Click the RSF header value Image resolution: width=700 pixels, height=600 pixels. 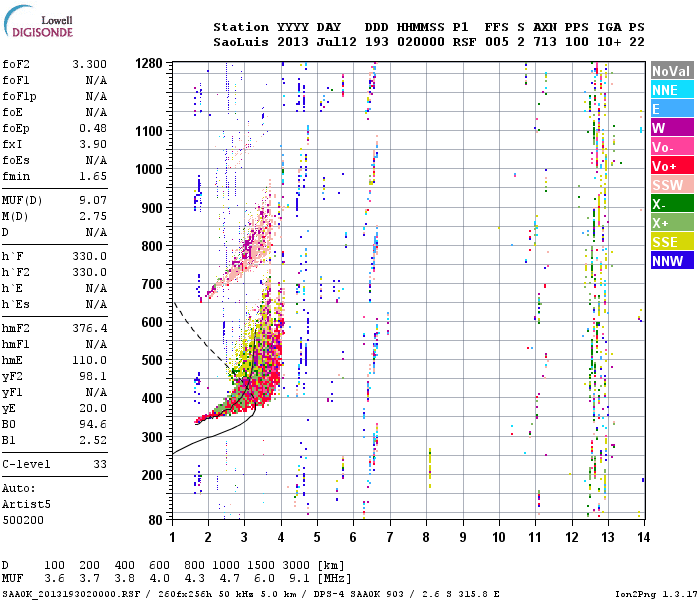464,42
